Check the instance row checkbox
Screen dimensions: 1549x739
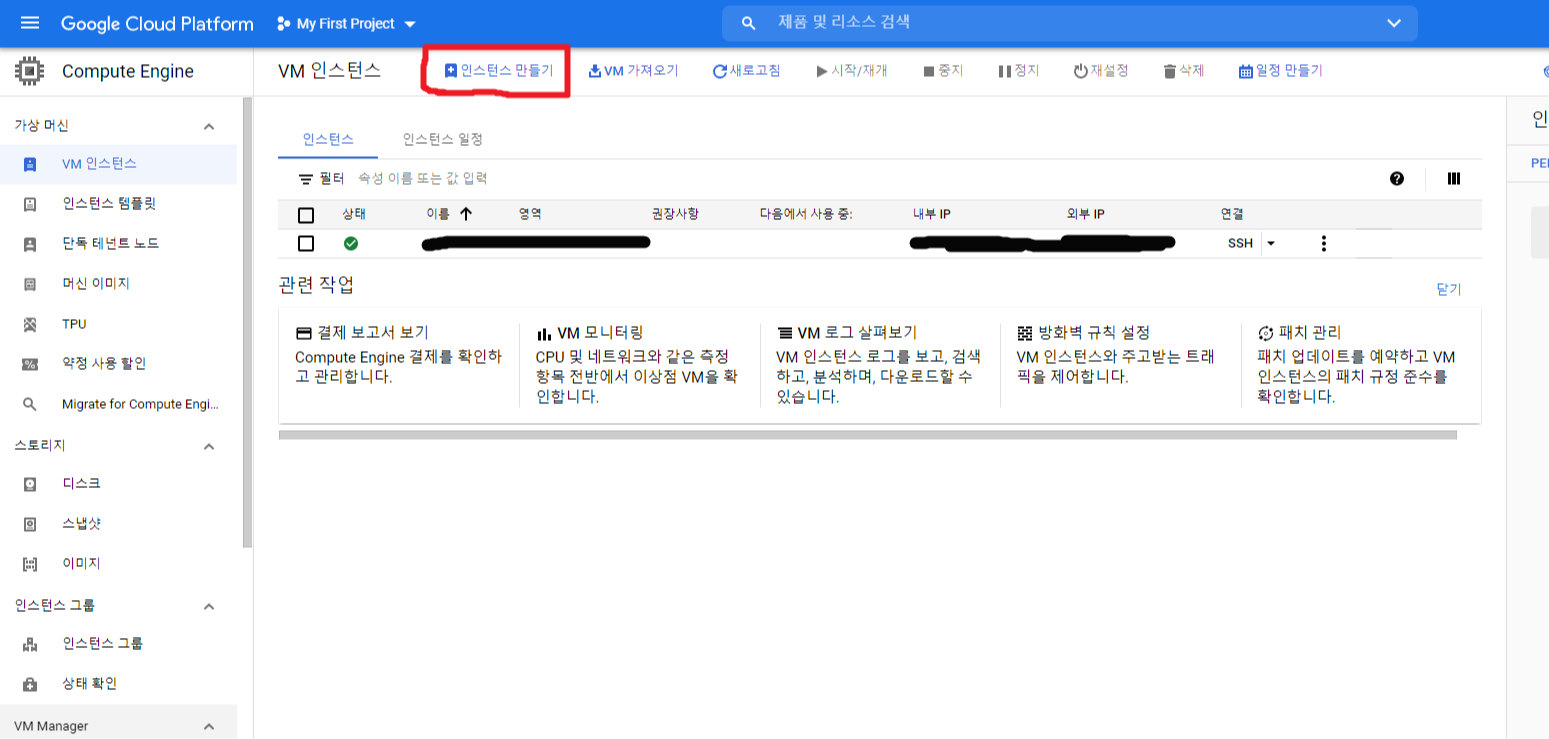click(x=306, y=243)
